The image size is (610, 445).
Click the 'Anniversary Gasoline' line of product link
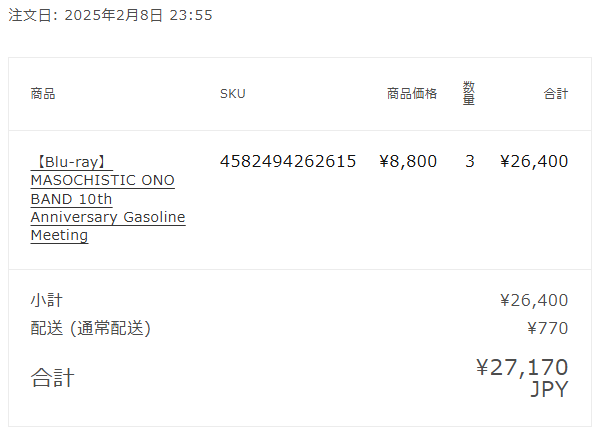tap(108, 217)
